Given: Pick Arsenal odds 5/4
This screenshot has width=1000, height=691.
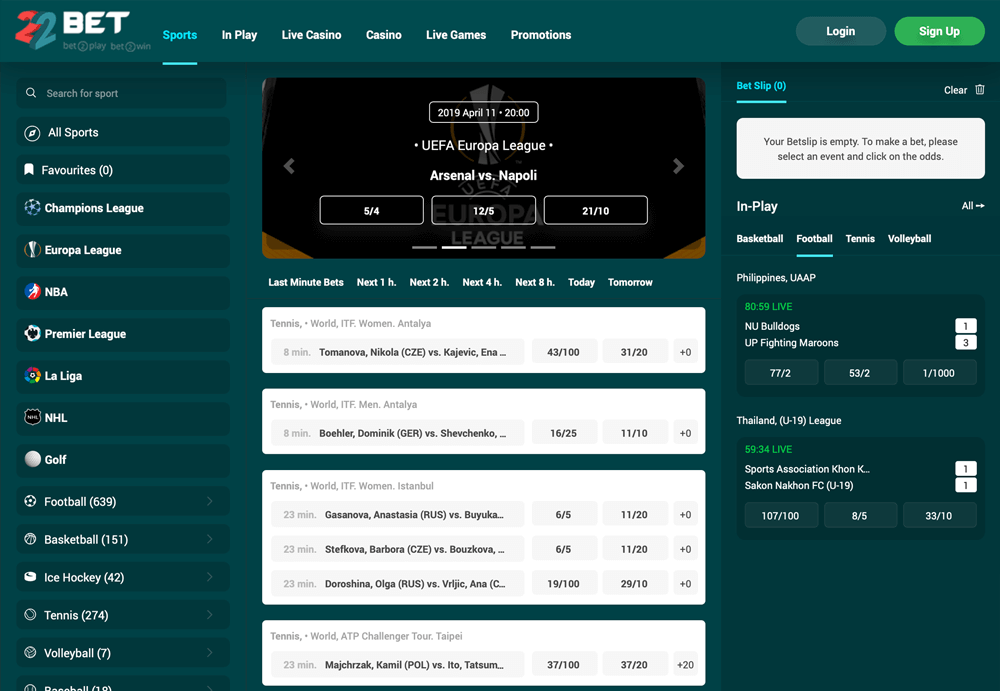Looking at the screenshot, I should click(x=371, y=211).
